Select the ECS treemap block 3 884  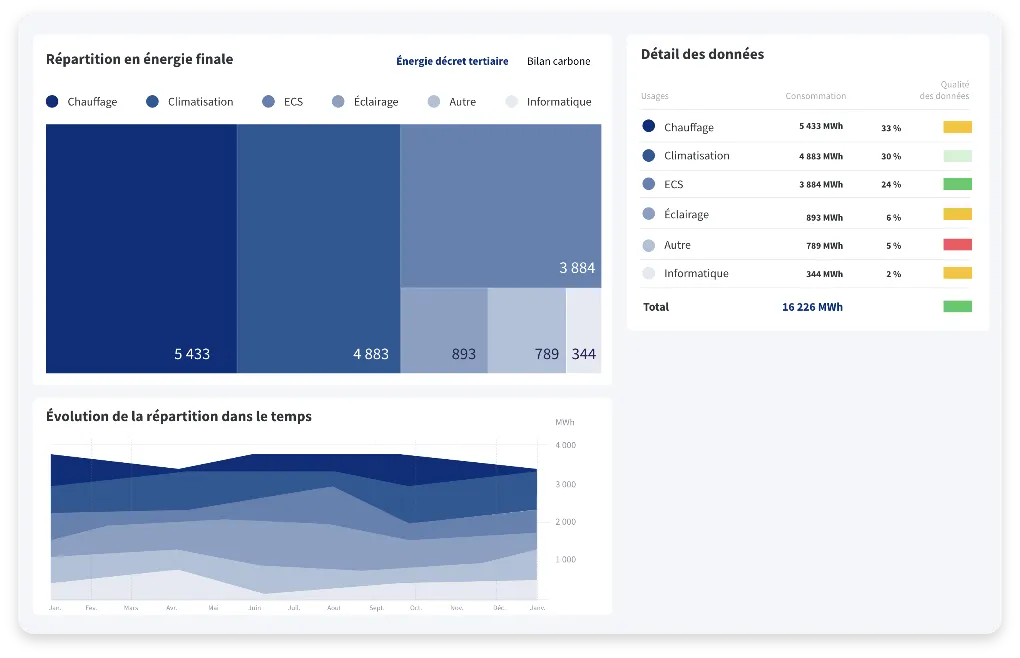click(500, 206)
